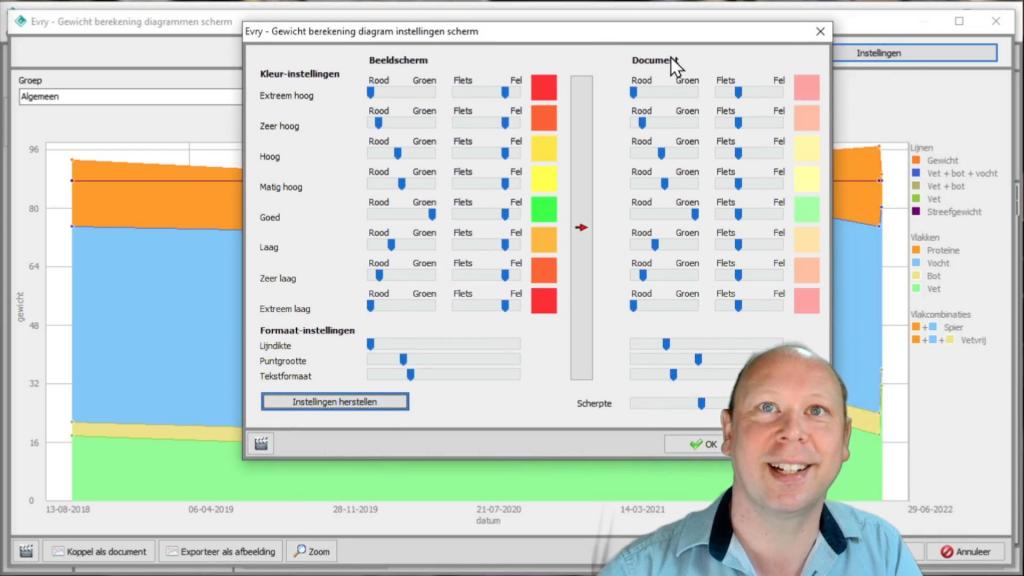Click Beeldscherm Rood-Groen slider for Goed

(x=401, y=214)
